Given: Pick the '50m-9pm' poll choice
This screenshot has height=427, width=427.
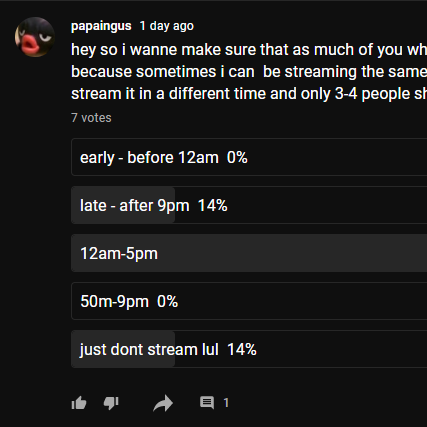Looking at the screenshot, I should point(249,301).
